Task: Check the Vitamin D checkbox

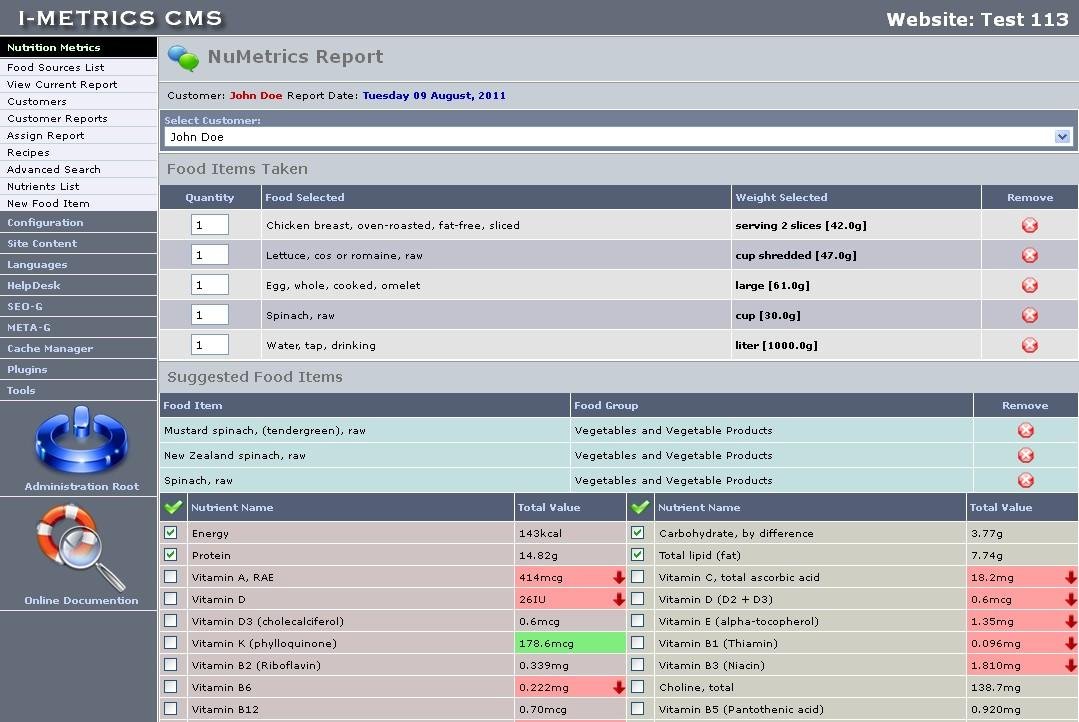Action: point(171,599)
